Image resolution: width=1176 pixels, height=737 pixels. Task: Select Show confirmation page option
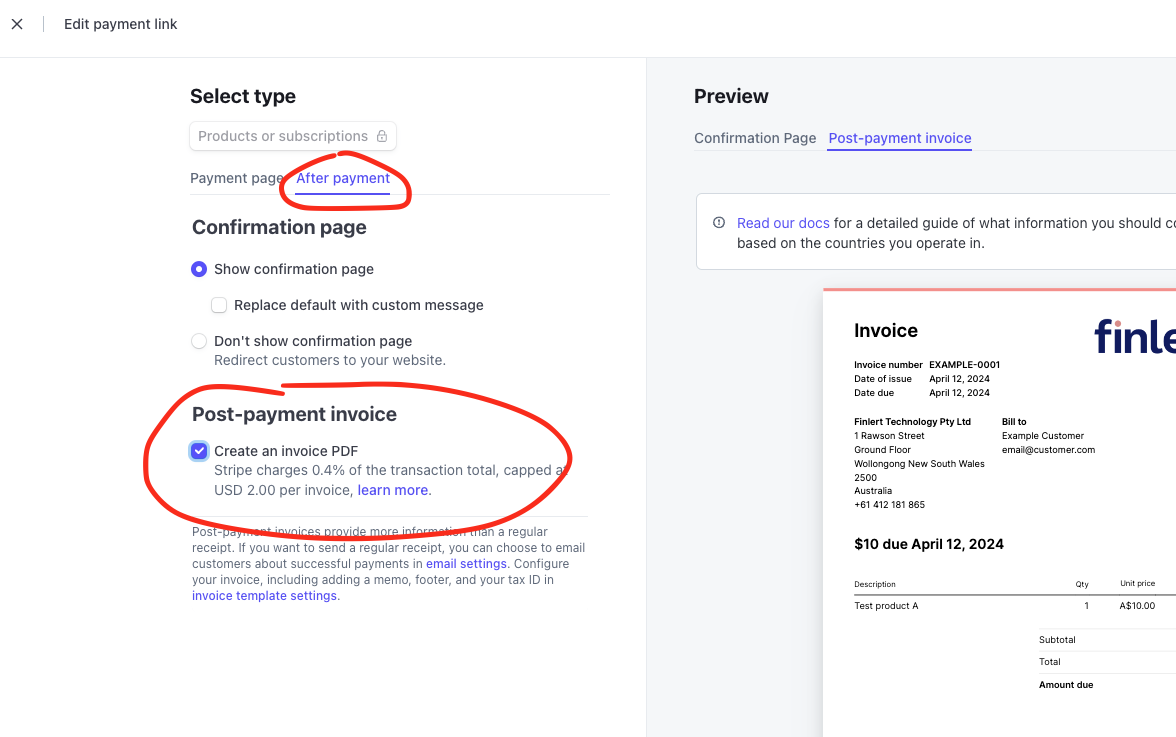tap(199, 269)
